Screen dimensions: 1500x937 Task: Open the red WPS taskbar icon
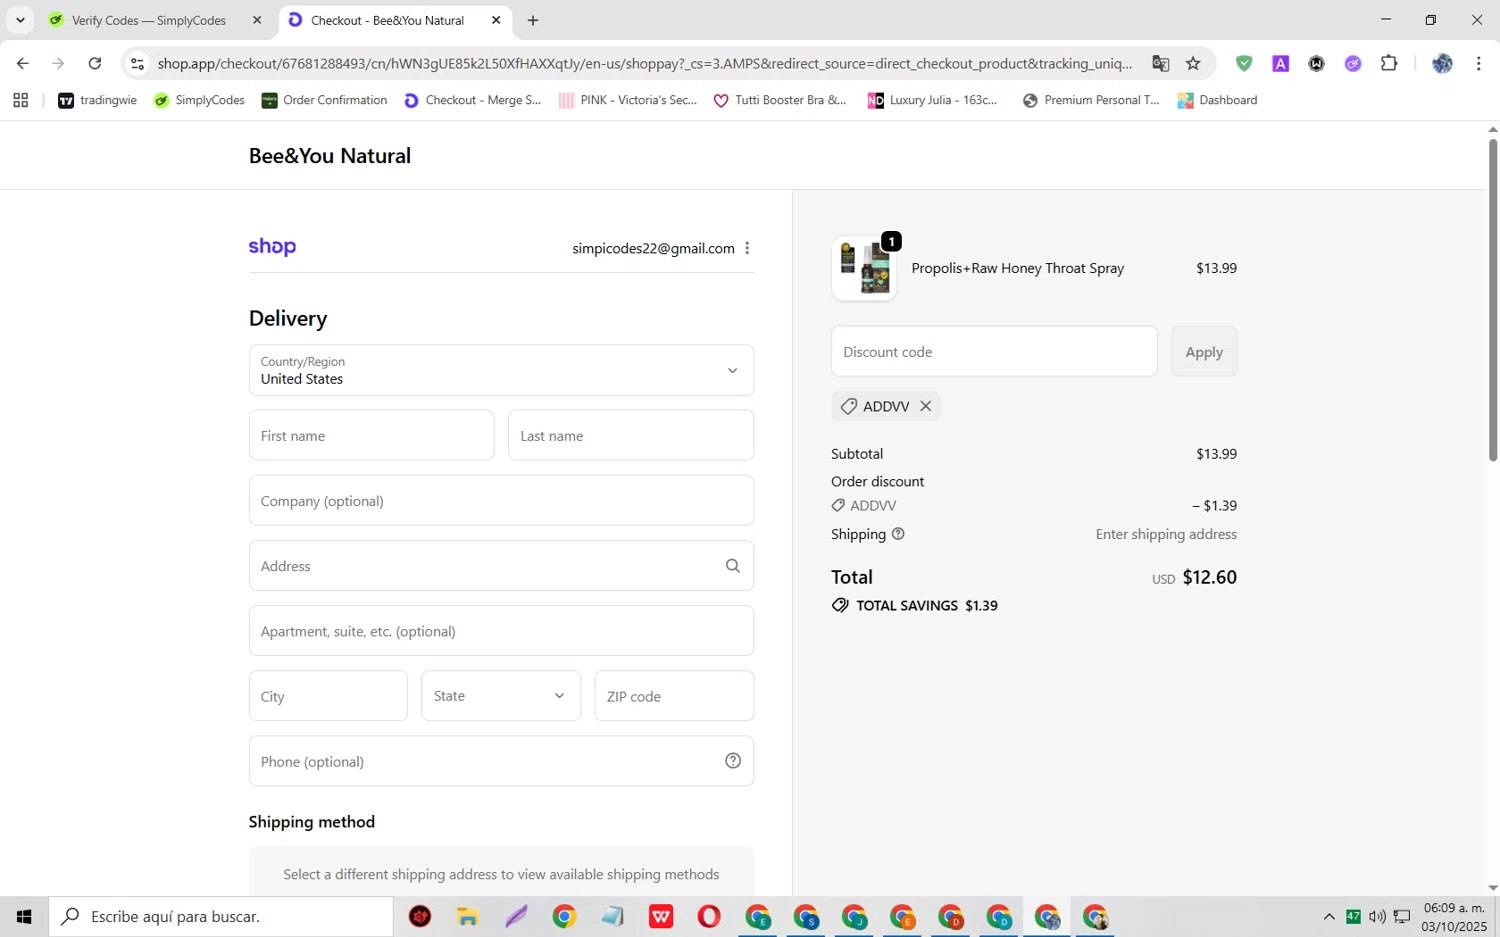coord(661,916)
